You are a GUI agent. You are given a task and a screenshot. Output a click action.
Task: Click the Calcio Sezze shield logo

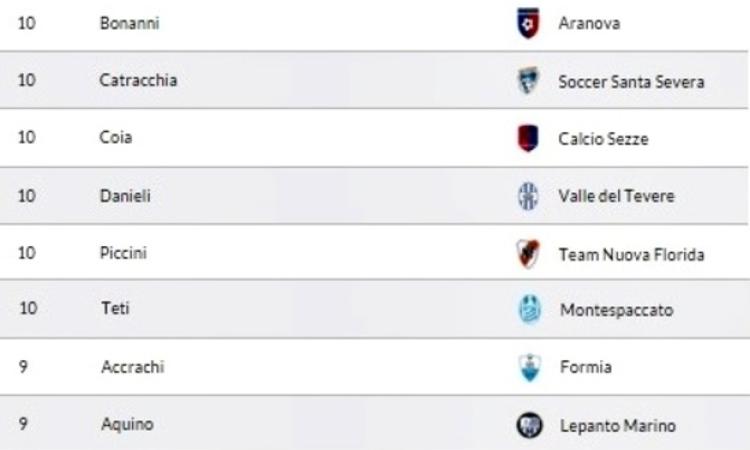click(528, 138)
